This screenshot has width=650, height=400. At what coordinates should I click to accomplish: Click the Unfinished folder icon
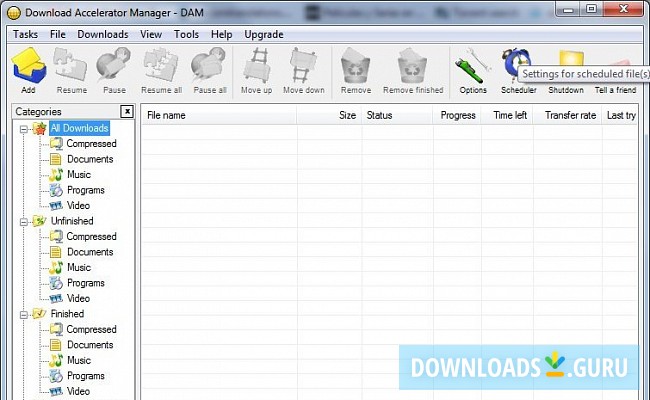[x=39, y=221]
